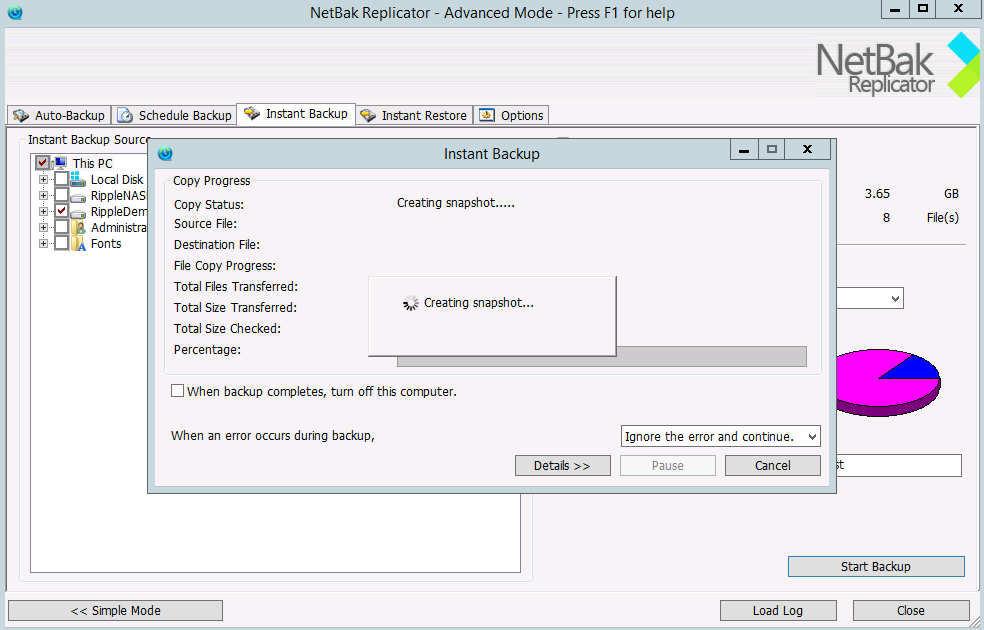Image resolution: width=984 pixels, height=630 pixels.
Task: Click the Close button at bottom right
Action: (911, 611)
